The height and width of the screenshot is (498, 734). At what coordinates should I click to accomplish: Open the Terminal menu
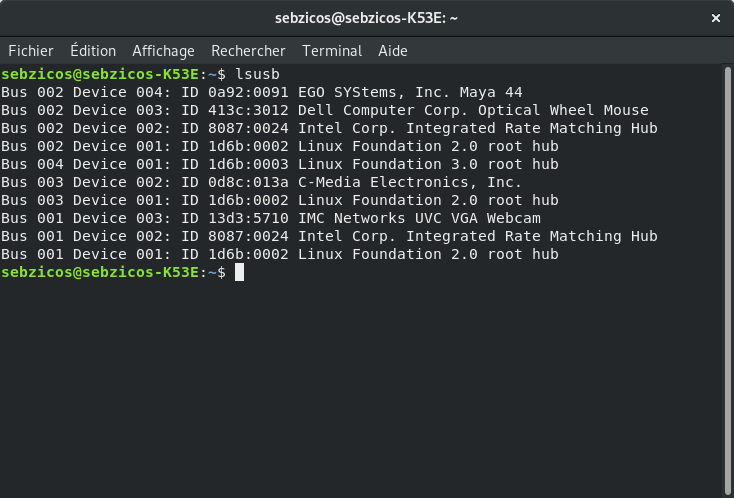pyautogui.click(x=332, y=50)
